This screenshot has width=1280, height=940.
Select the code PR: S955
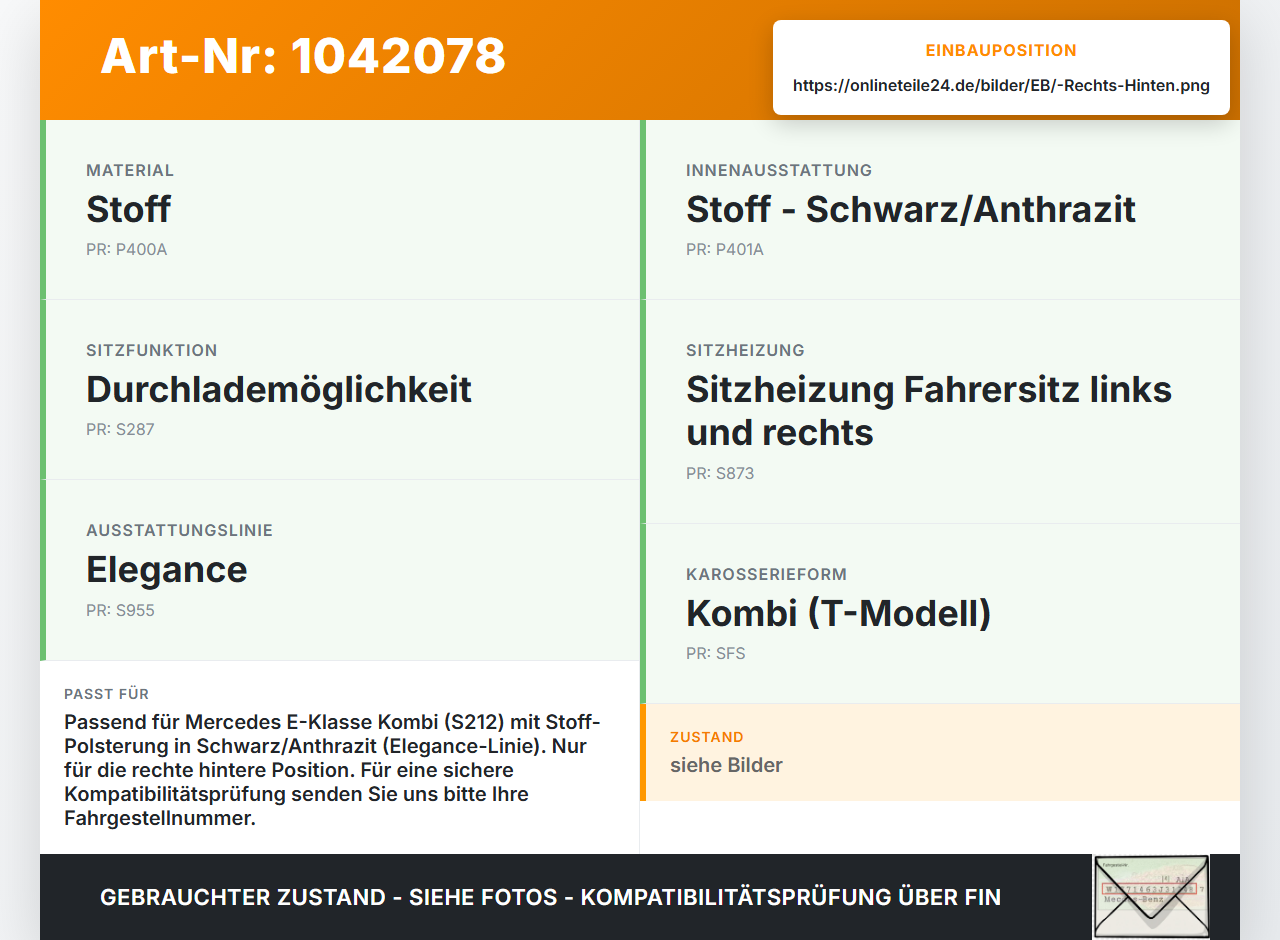point(120,610)
